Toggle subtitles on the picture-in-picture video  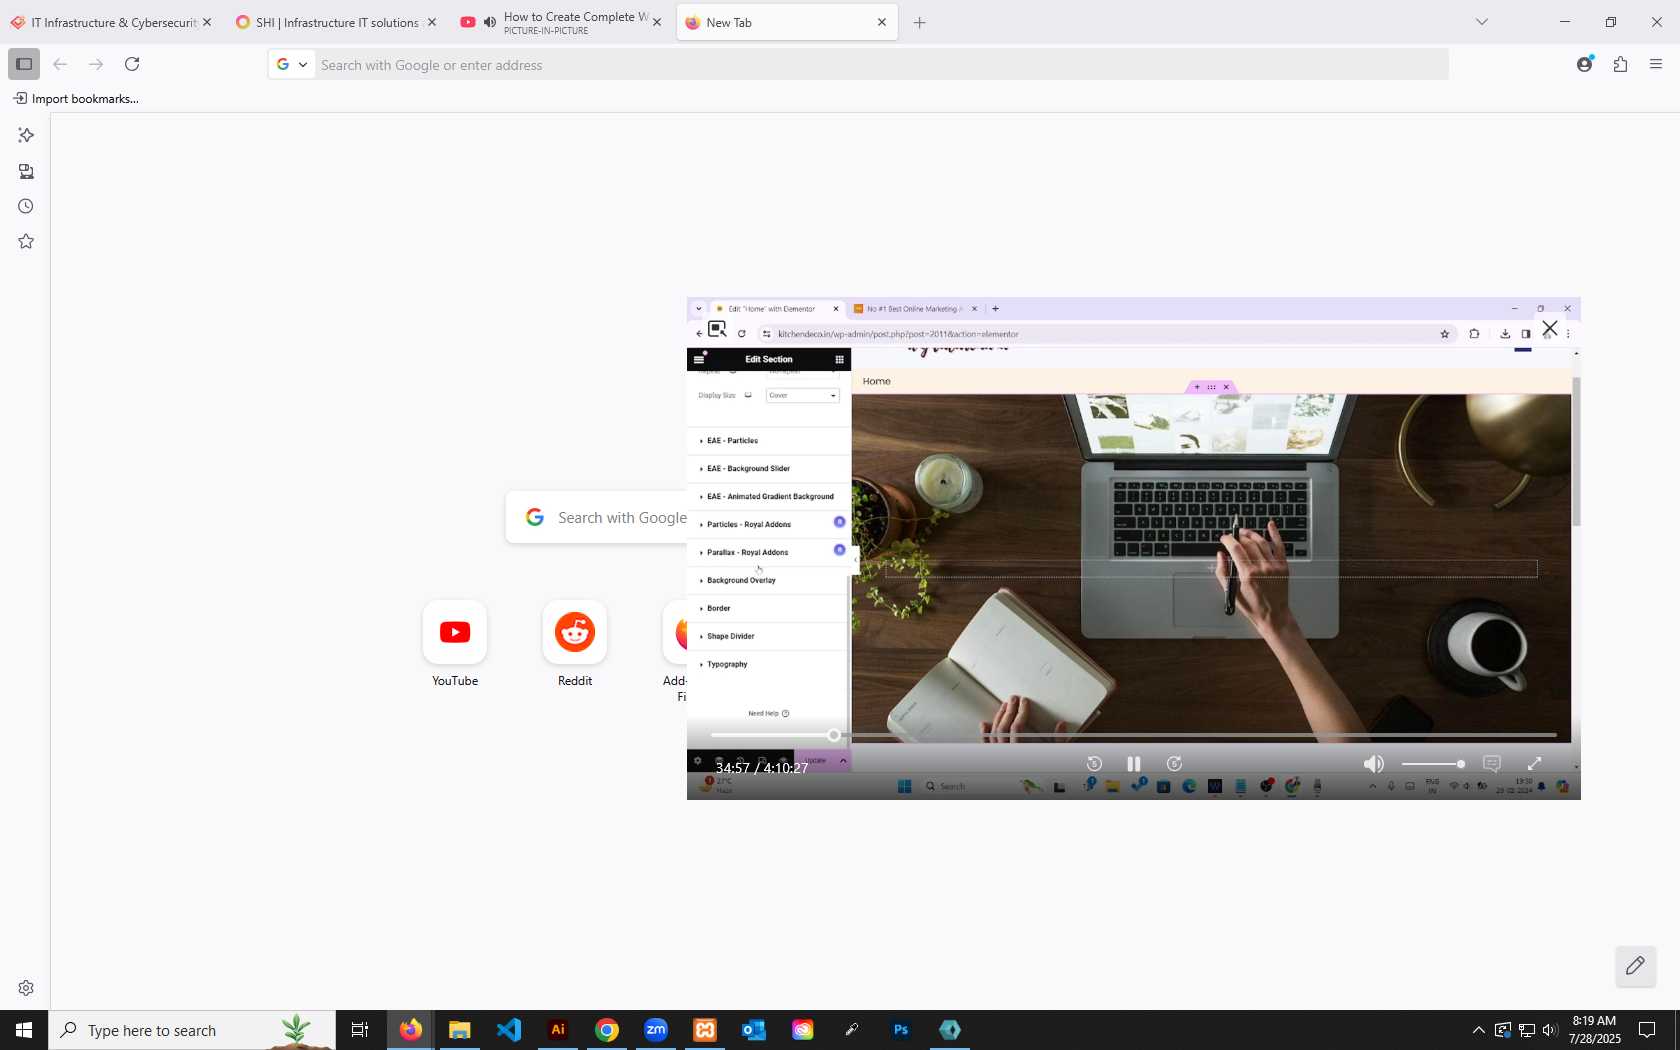[x=1492, y=764]
